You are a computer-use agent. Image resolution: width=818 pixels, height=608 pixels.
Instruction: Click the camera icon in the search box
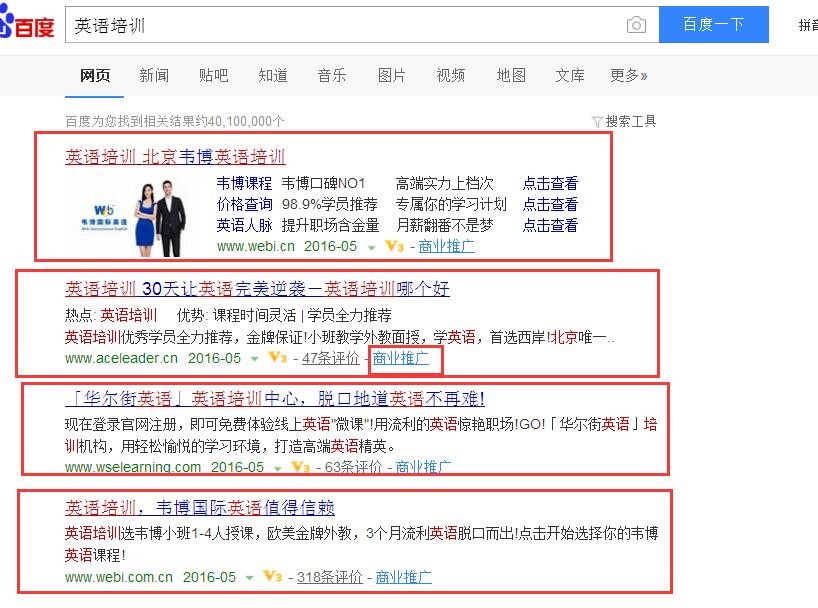point(637,24)
